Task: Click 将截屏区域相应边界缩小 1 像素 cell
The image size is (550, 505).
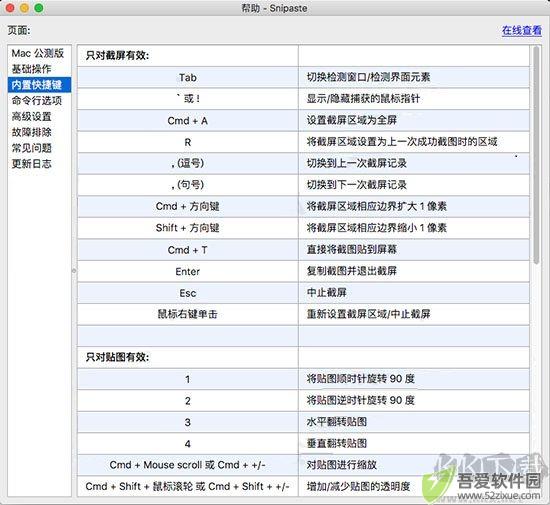Action: [x=414, y=228]
